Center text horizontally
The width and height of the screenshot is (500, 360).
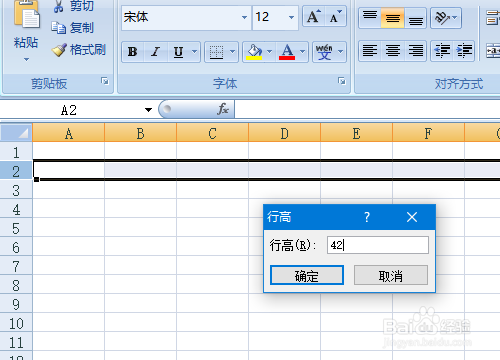[x=393, y=51]
